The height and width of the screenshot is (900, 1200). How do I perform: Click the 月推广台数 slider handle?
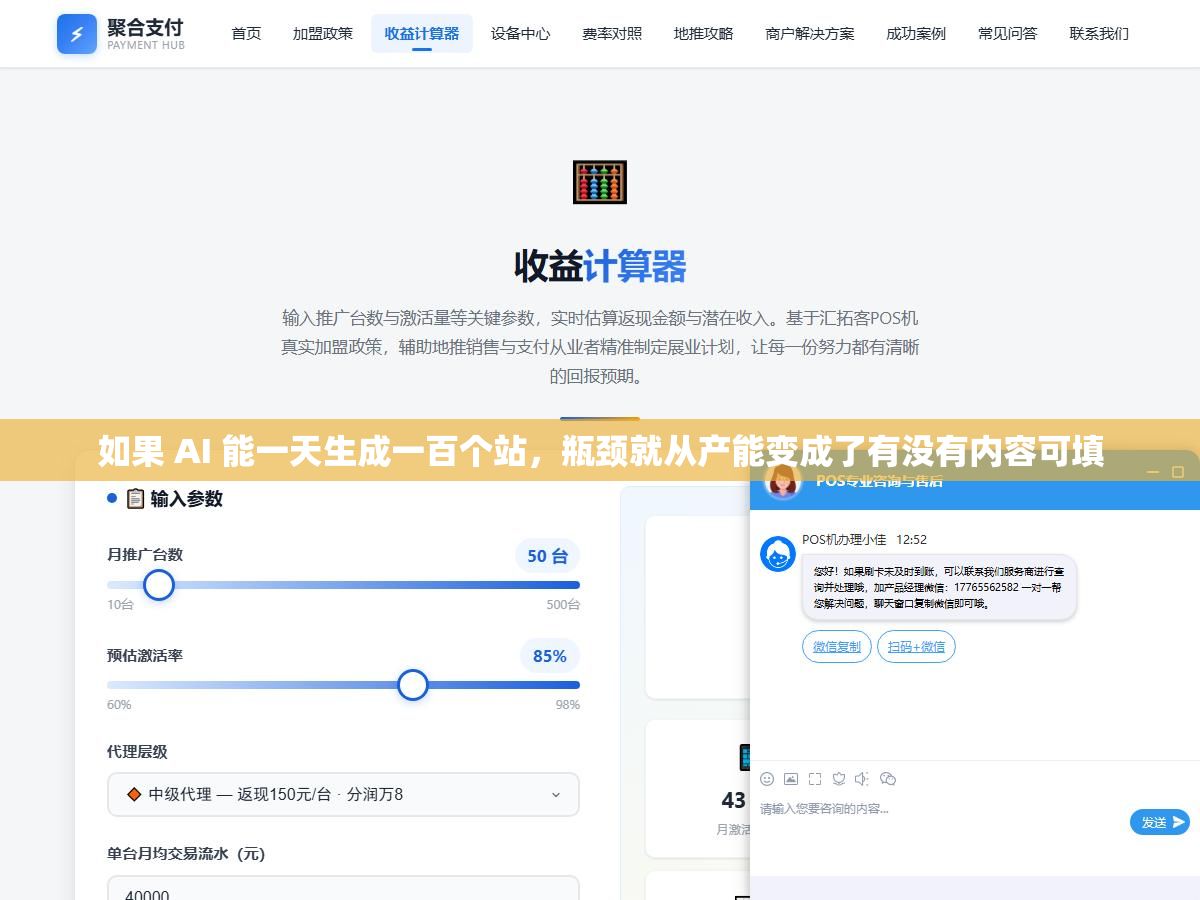pyautogui.click(x=159, y=585)
